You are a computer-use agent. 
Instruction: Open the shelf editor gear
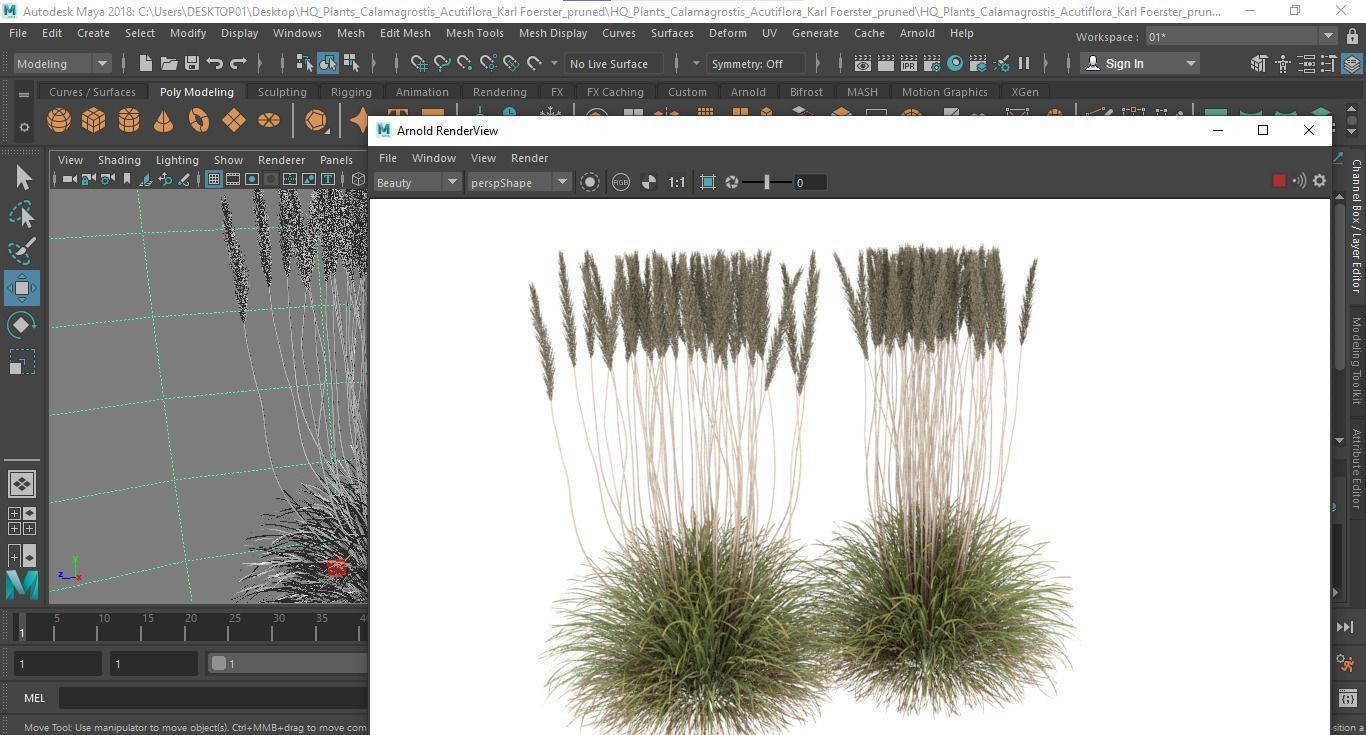[x=24, y=127]
